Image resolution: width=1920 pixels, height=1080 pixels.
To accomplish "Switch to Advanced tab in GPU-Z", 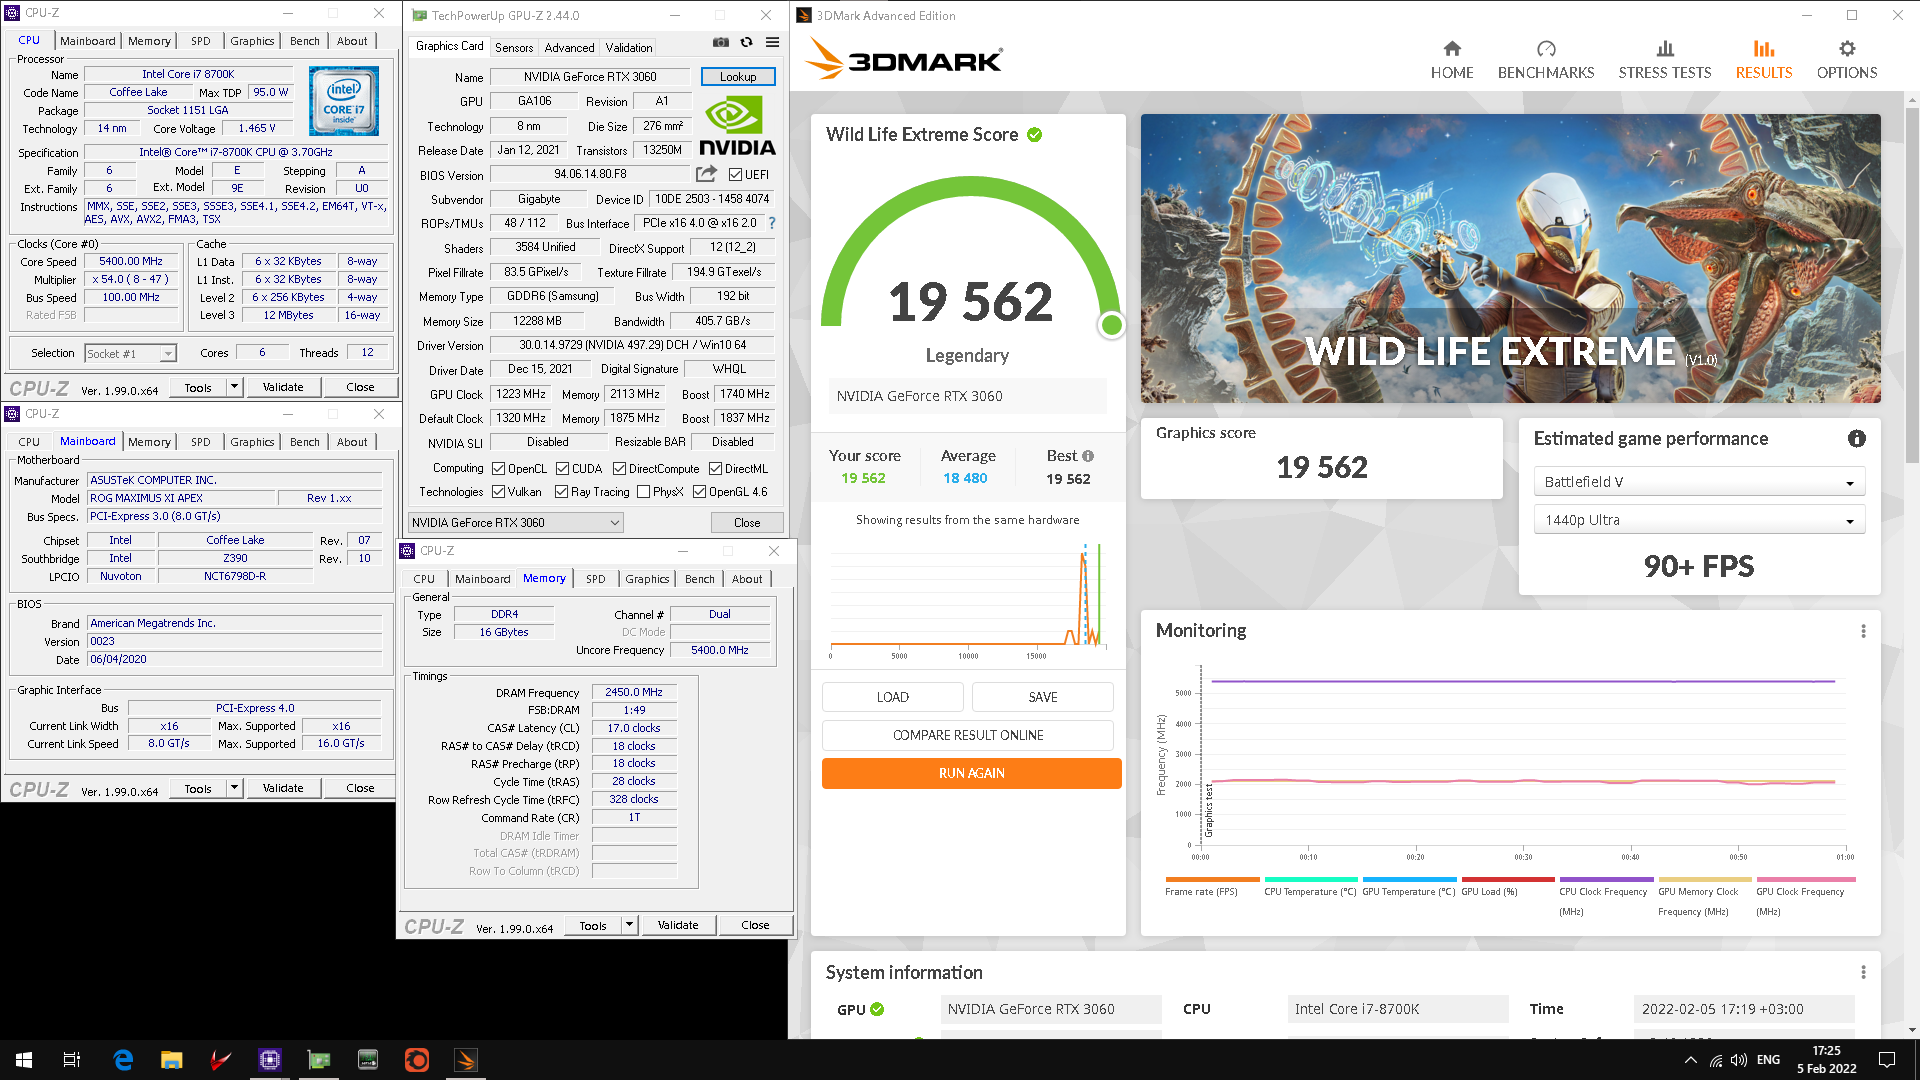I will pos(569,48).
